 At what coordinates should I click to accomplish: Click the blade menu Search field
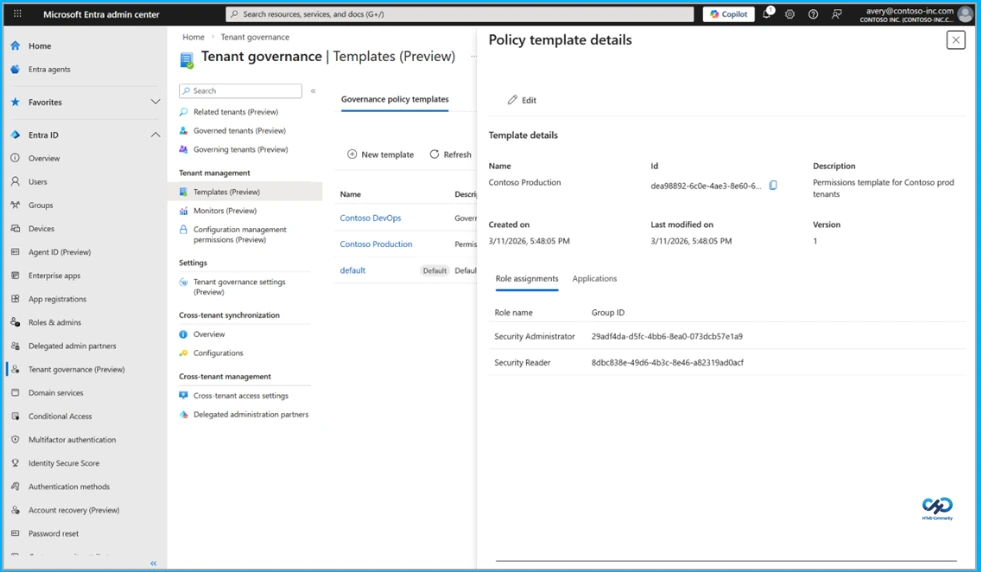240,91
